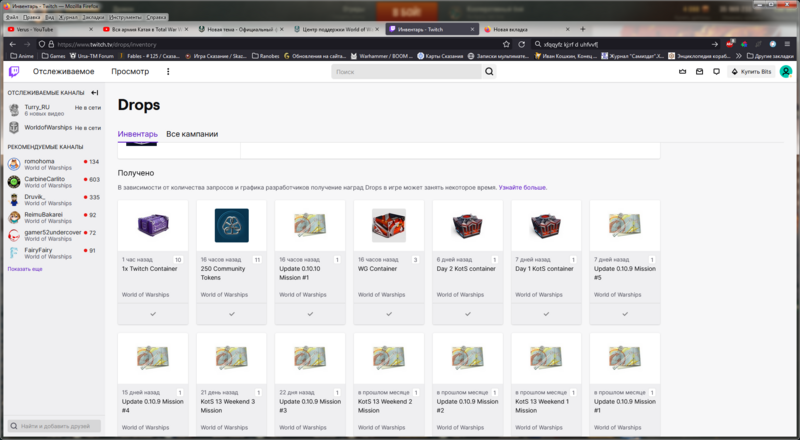Click World of Warships under WG Container
Viewport: 800px width, 440px height.
click(x=381, y=295)
